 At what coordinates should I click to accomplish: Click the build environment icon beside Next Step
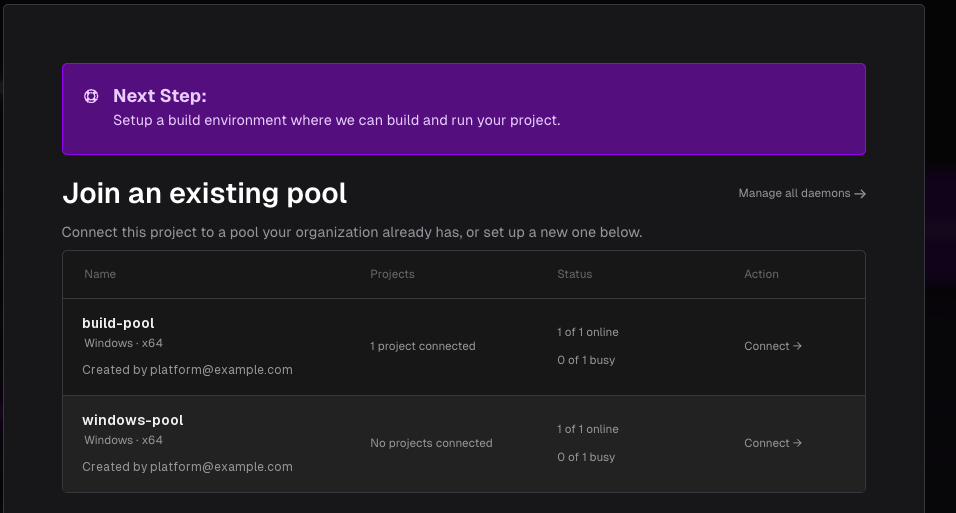pos(91,96)
